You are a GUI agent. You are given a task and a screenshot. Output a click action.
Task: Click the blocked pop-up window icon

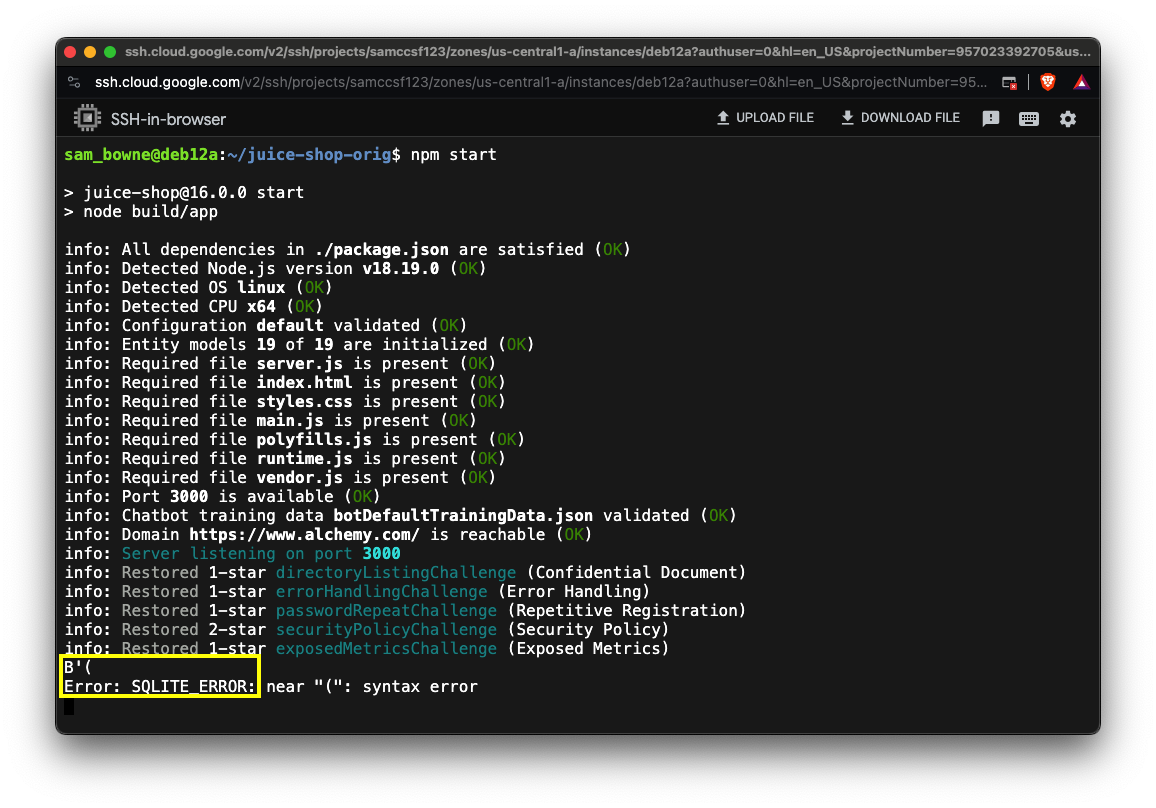1009,83
